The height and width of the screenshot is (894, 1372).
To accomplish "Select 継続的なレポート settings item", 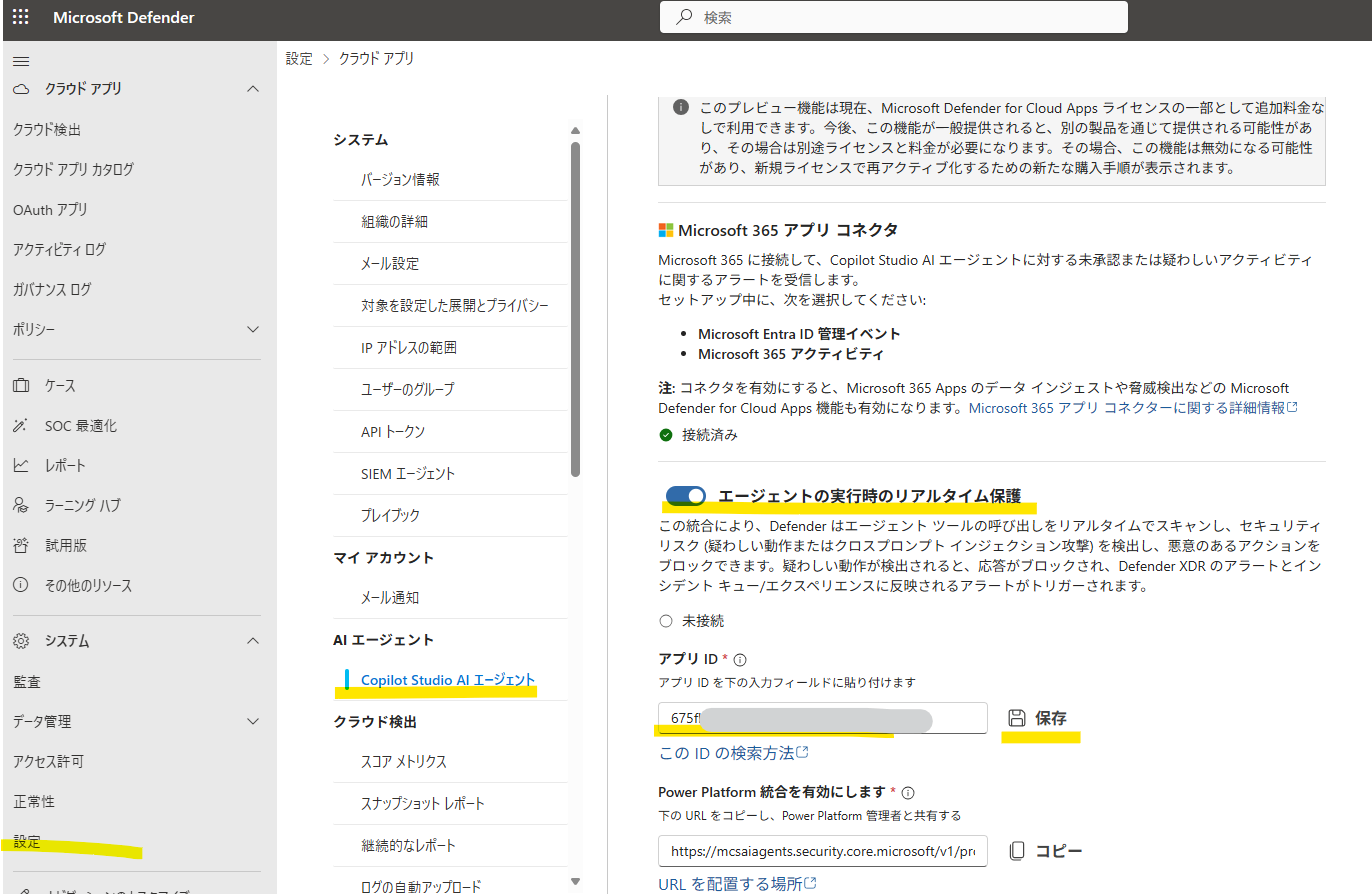I will 408,846.
